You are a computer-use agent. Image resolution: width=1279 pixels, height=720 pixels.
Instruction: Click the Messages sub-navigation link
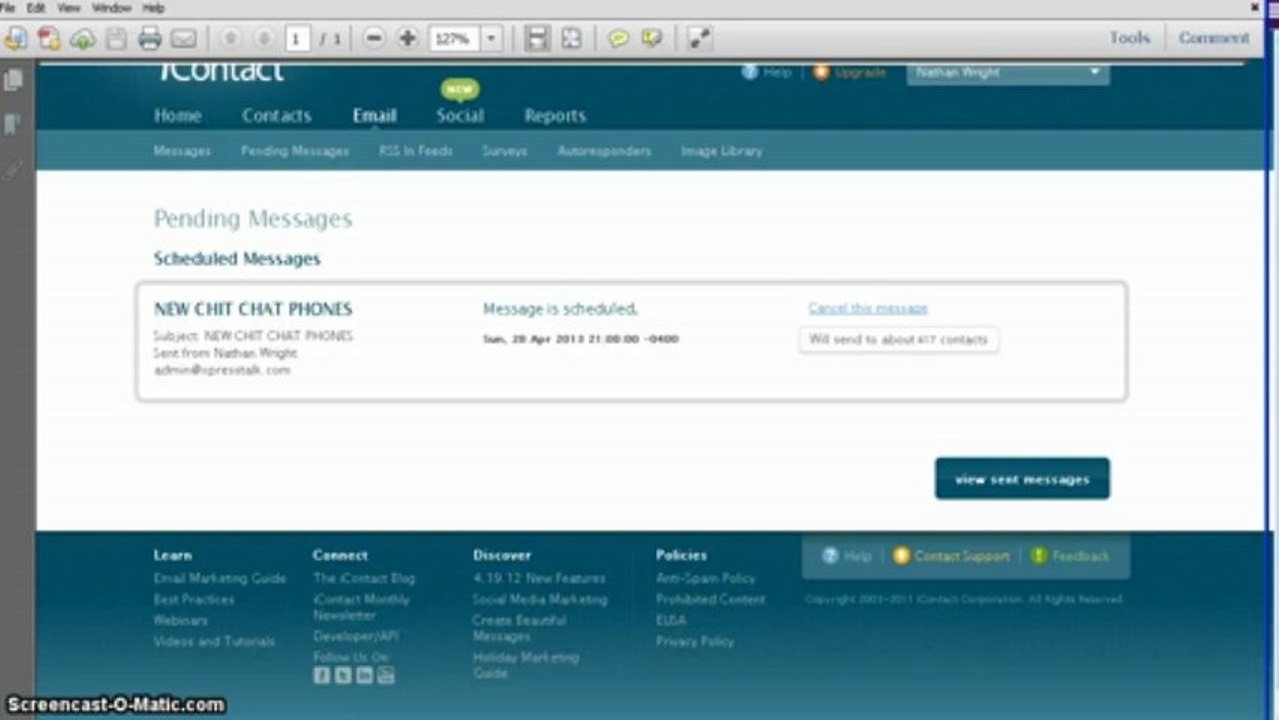[x=182, y=151]
